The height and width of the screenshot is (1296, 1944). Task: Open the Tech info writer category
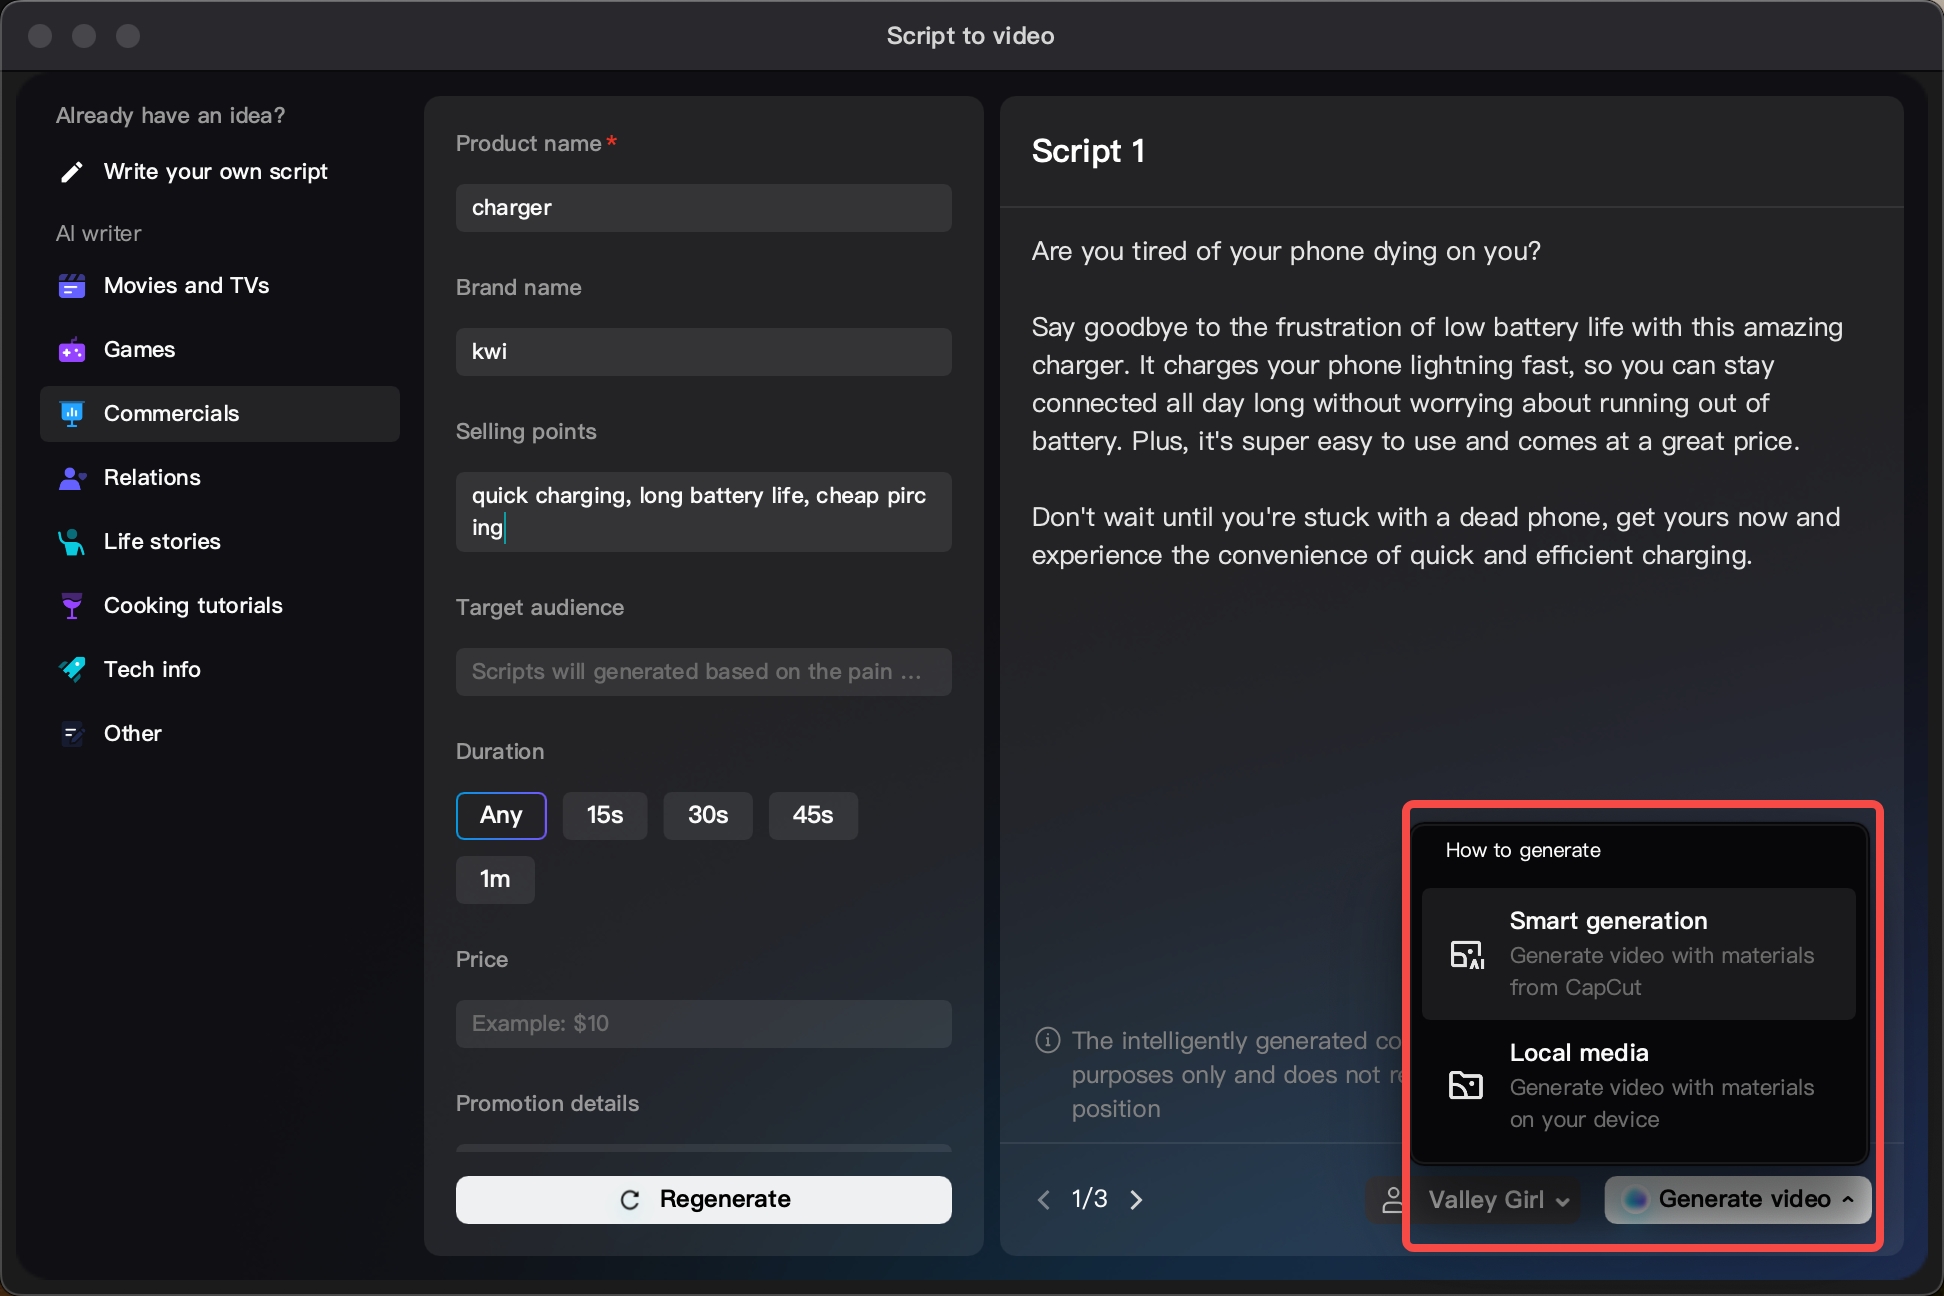pyautogui.click(x=220, y=670)
